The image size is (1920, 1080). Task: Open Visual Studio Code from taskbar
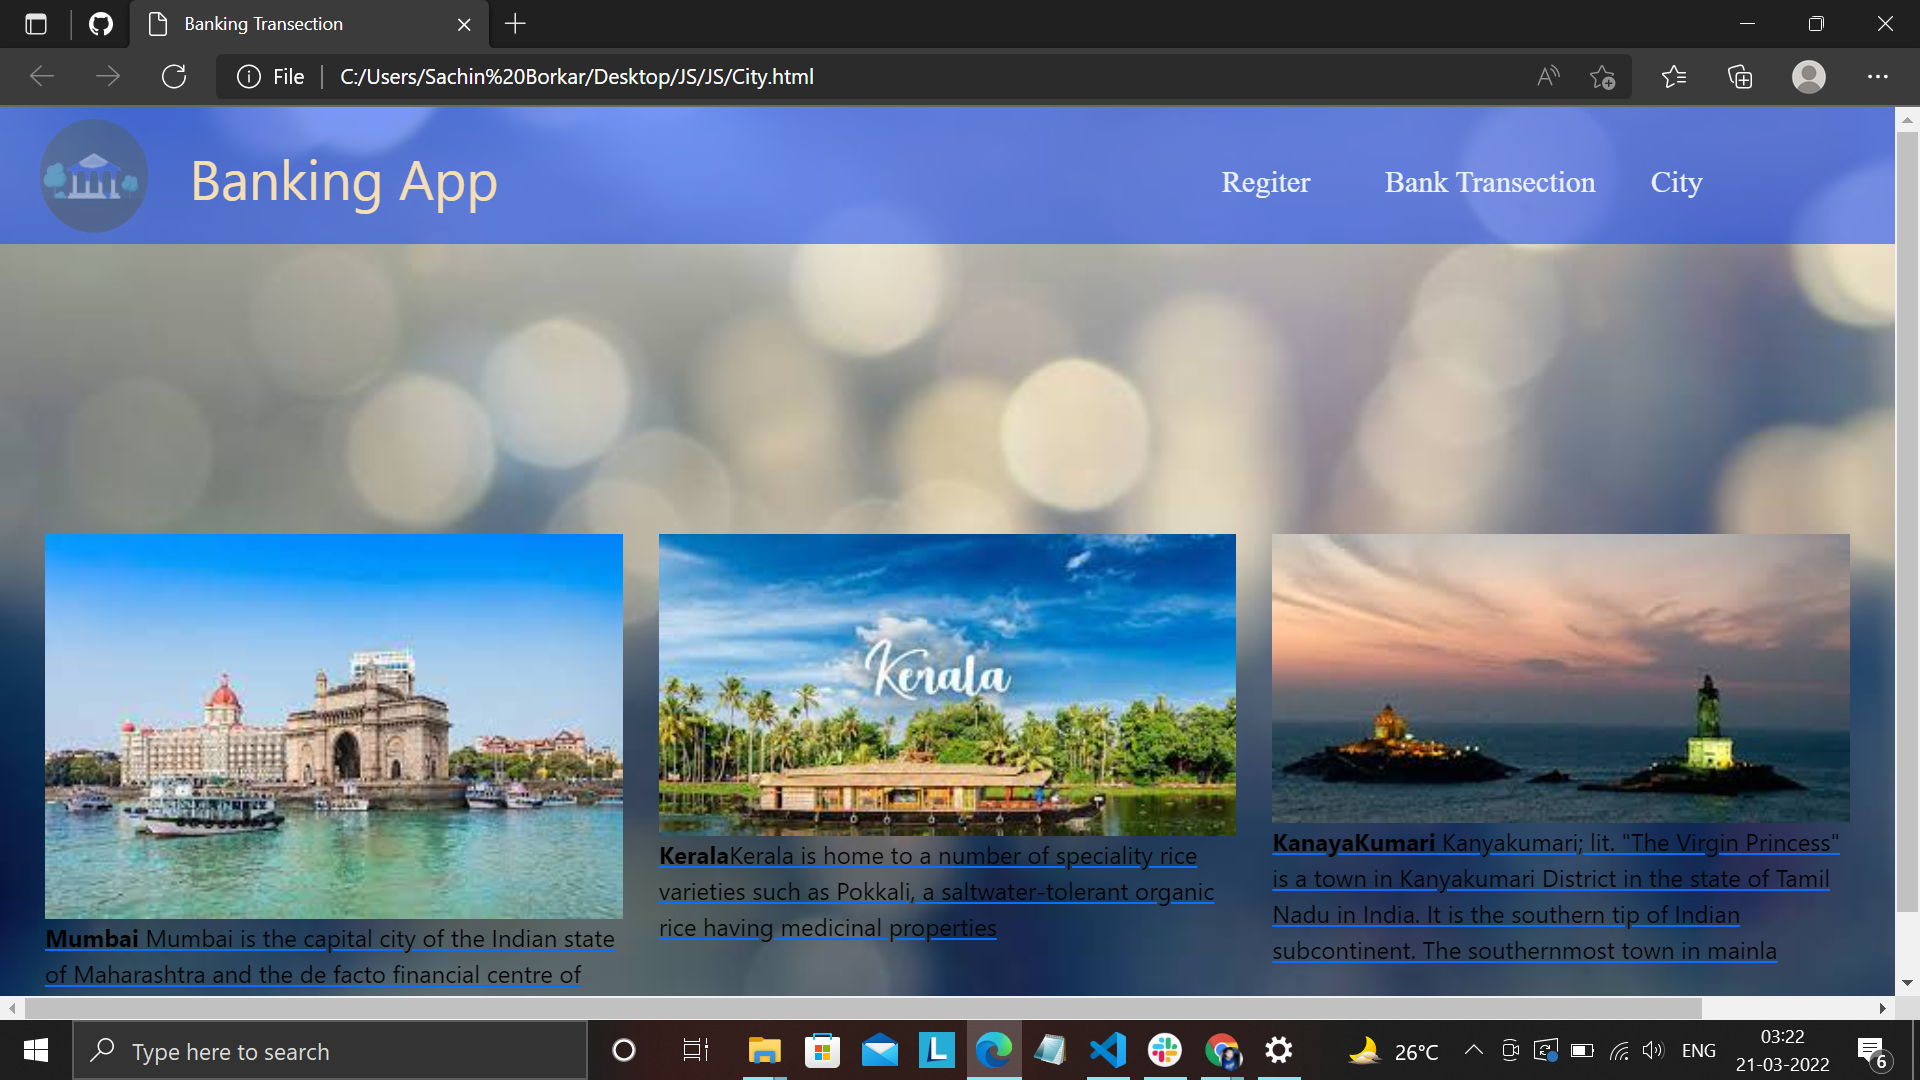1107,1050
